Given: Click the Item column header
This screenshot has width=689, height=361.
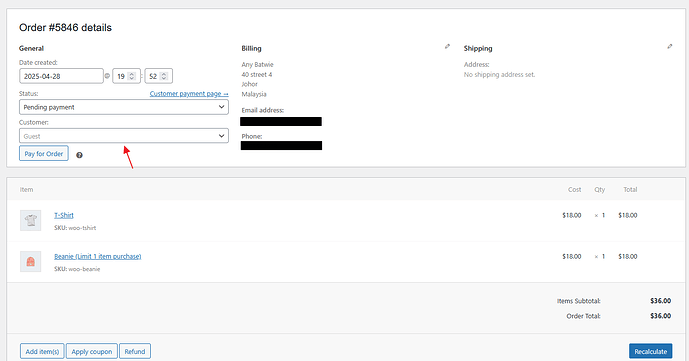Looking at the screenshot, I should click(x=26, y=190).
